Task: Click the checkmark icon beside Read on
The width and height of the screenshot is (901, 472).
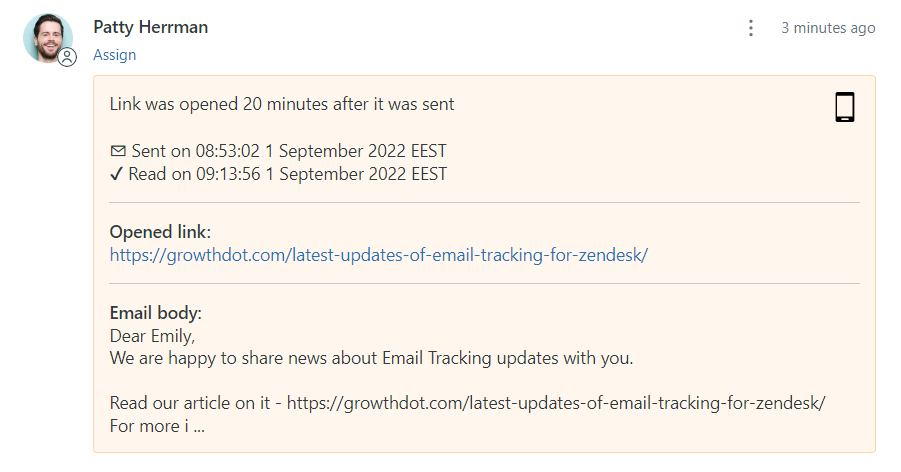Action: (117, 174)
